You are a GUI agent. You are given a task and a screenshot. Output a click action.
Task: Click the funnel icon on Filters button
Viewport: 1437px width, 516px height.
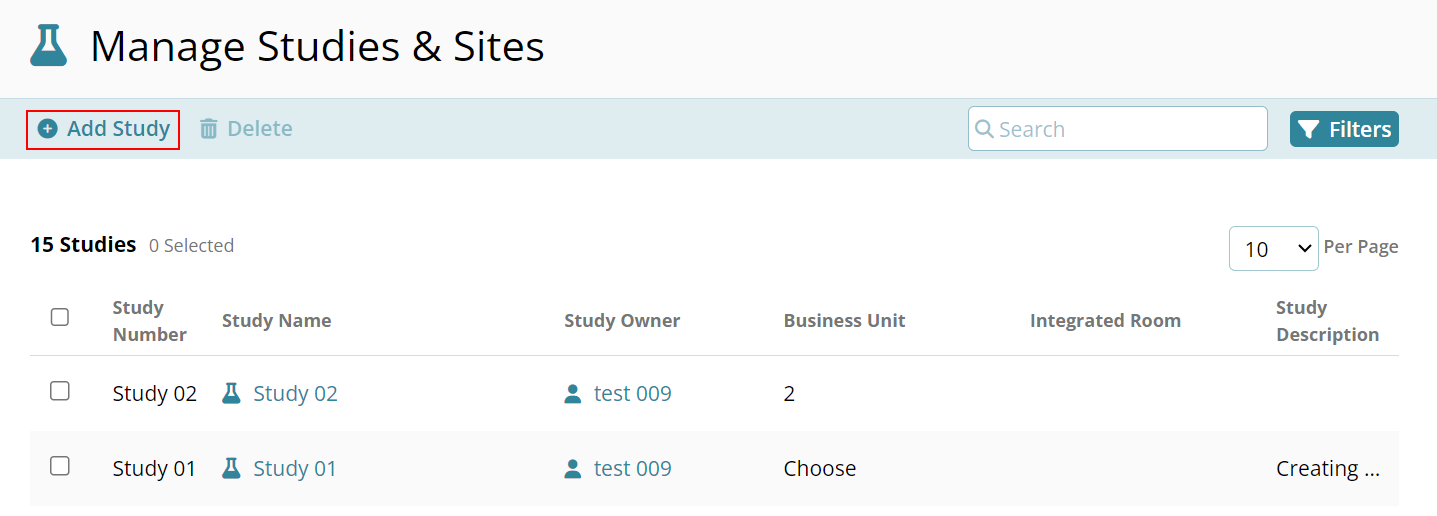pos(1308,129)
